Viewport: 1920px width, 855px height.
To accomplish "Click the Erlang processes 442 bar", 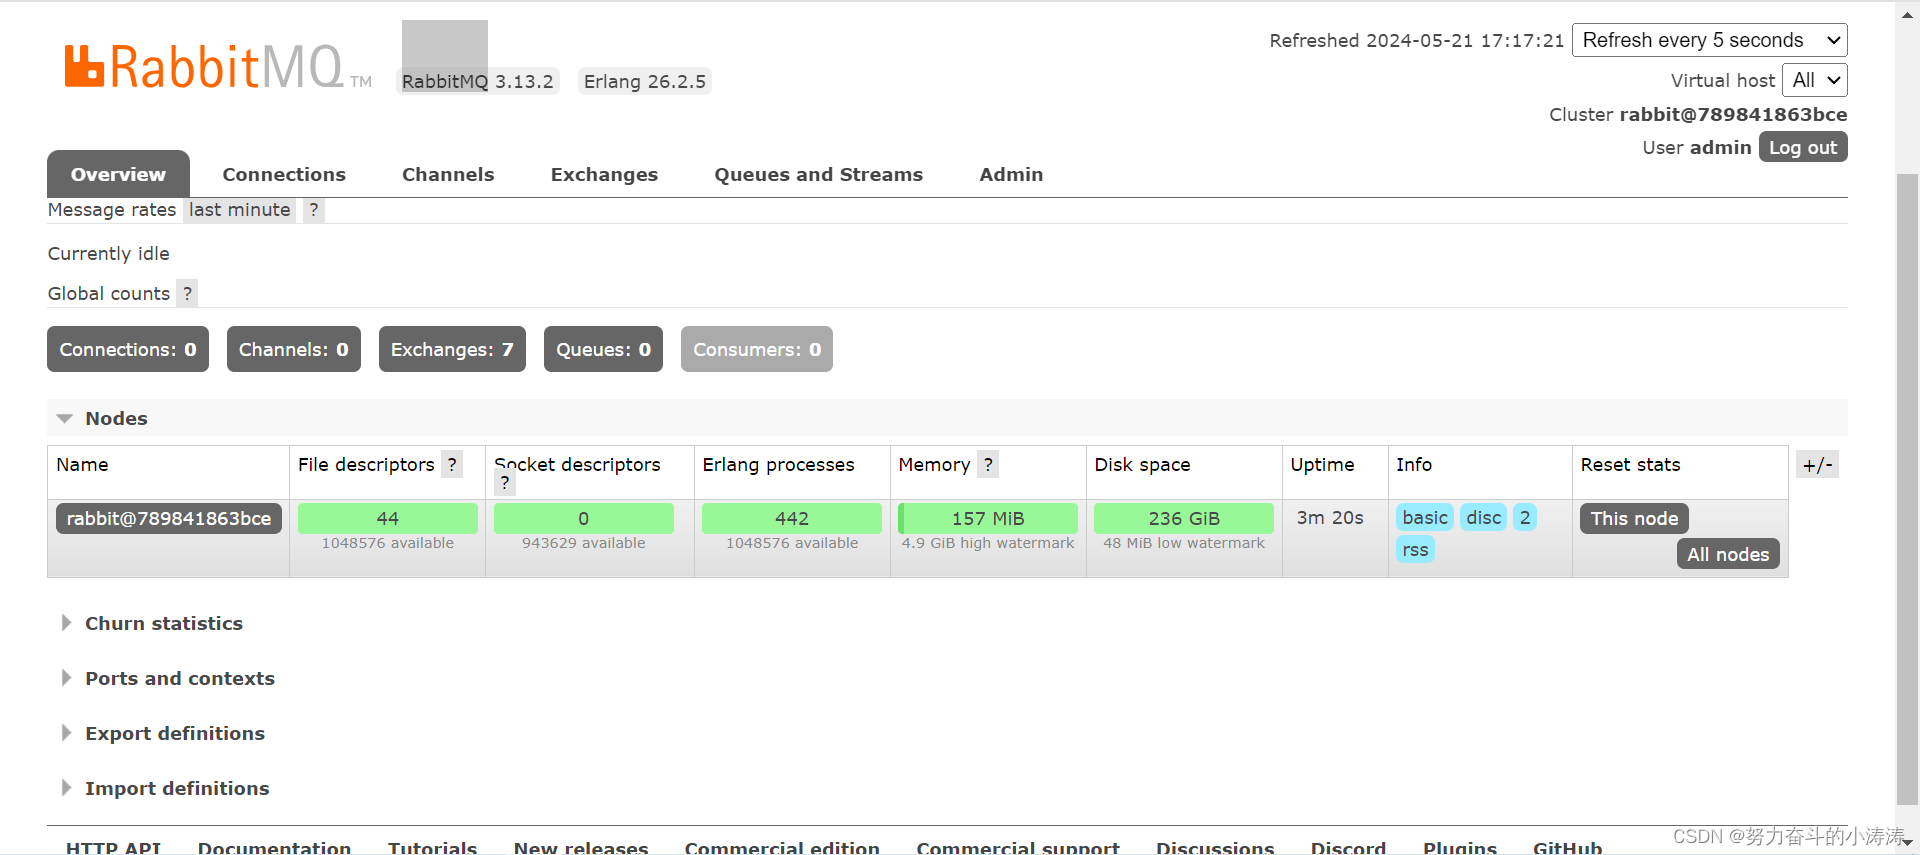I will [792, 518].
